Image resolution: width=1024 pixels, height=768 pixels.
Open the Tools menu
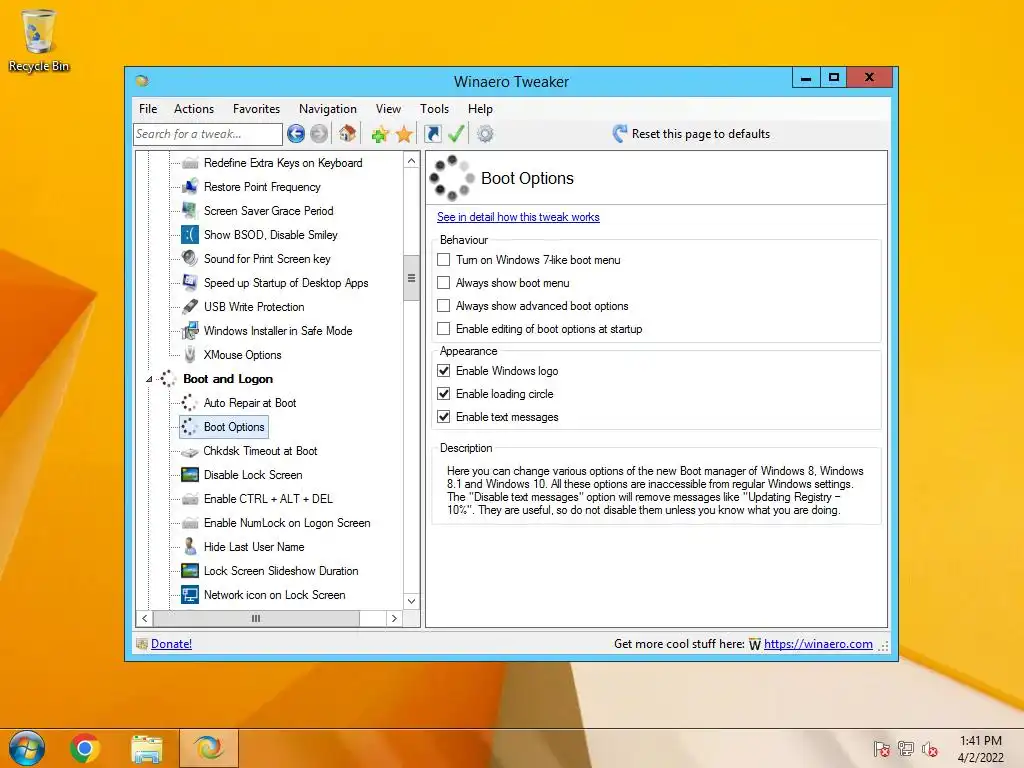pyautogui.click(x=434, y=109)
